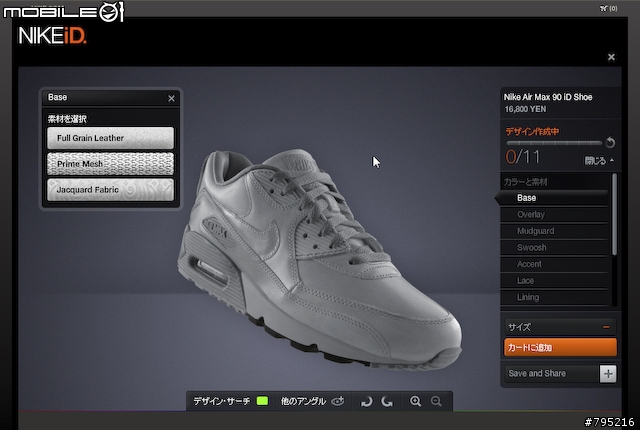Rotate shoe counterclockwise arrow icon

tap(387, 402)
